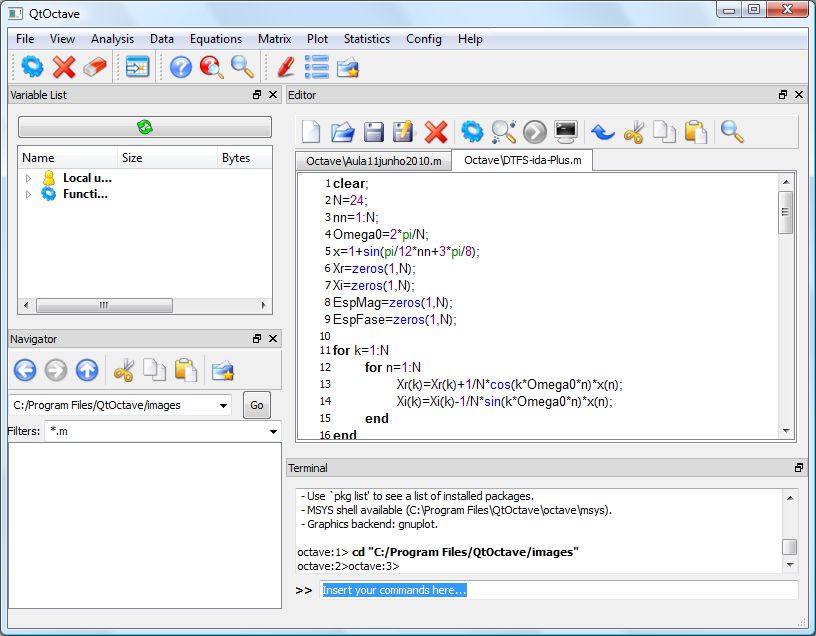Click the Go button in Navigator
Viewport: 816px width, 636px height.
(257, 405)
